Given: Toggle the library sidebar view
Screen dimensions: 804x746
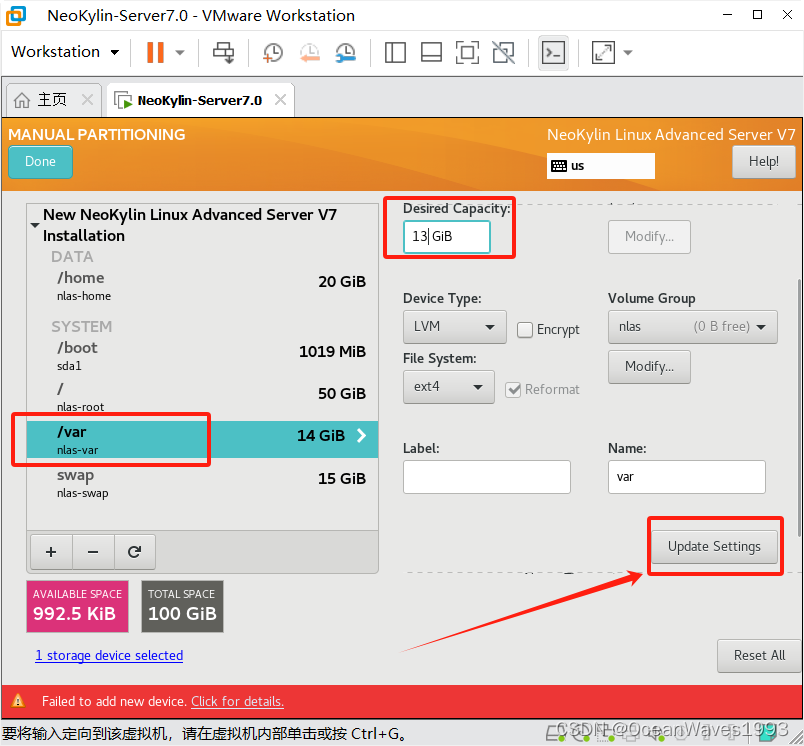Looking at the screenshot, I should click(x=395, y=52).
